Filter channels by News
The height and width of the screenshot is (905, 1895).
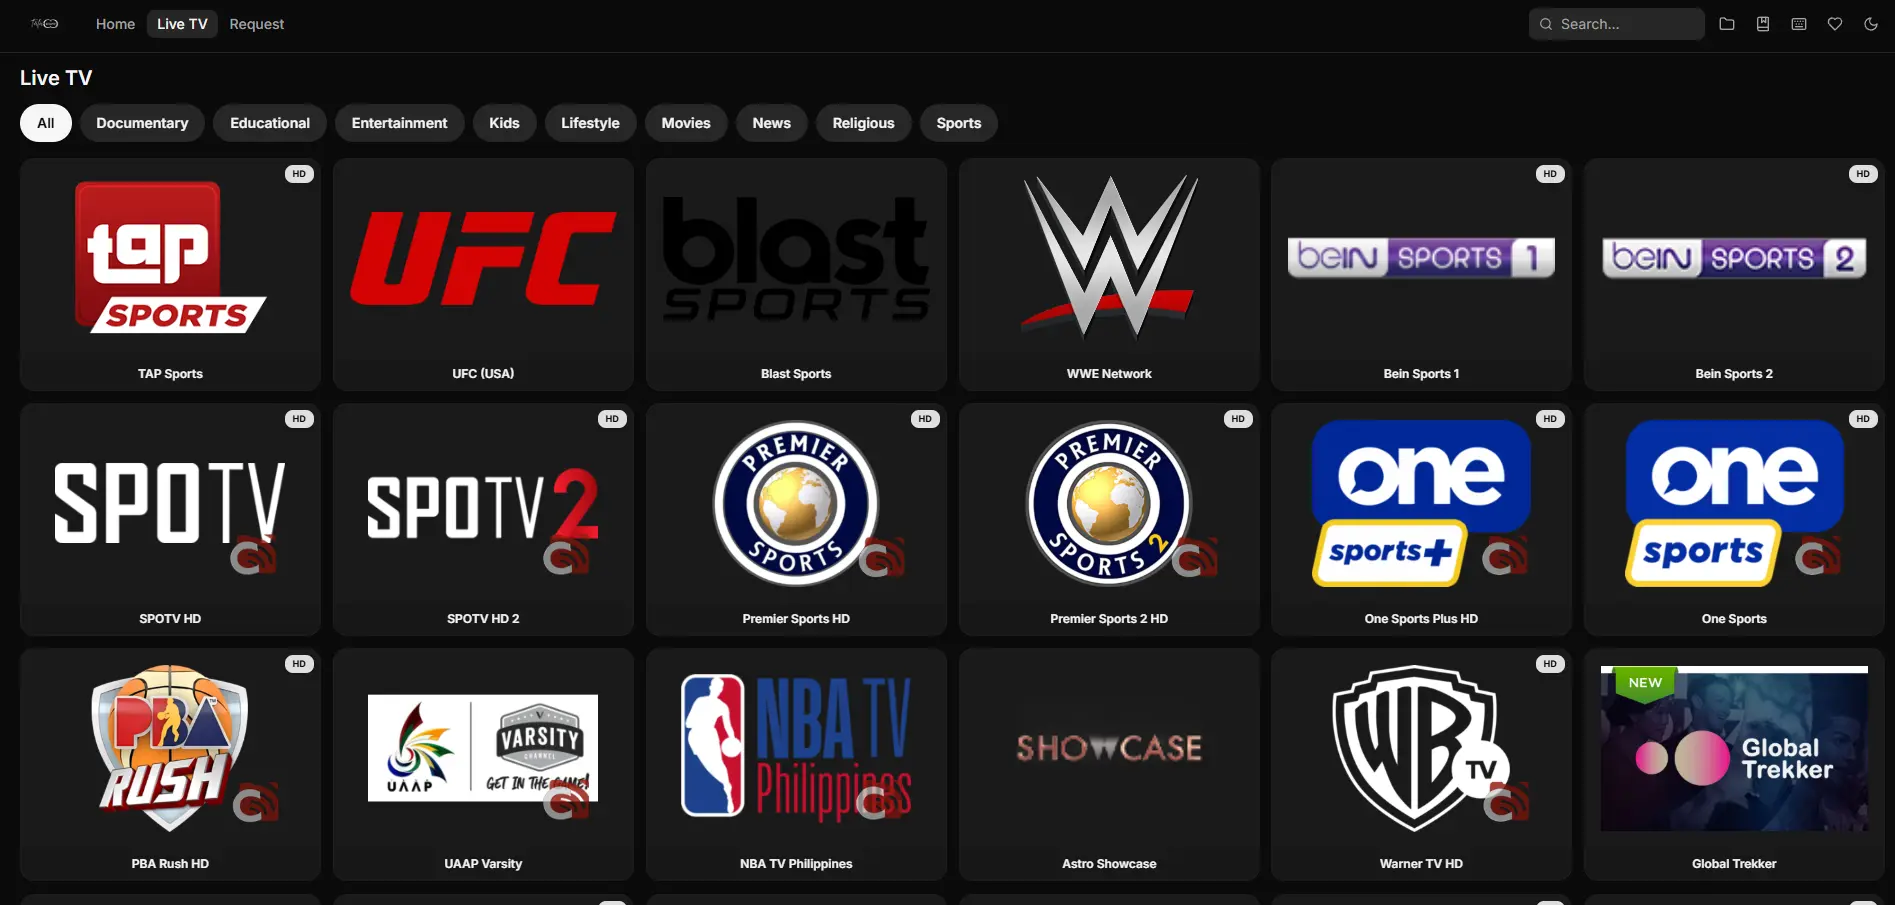click(772, 123)
